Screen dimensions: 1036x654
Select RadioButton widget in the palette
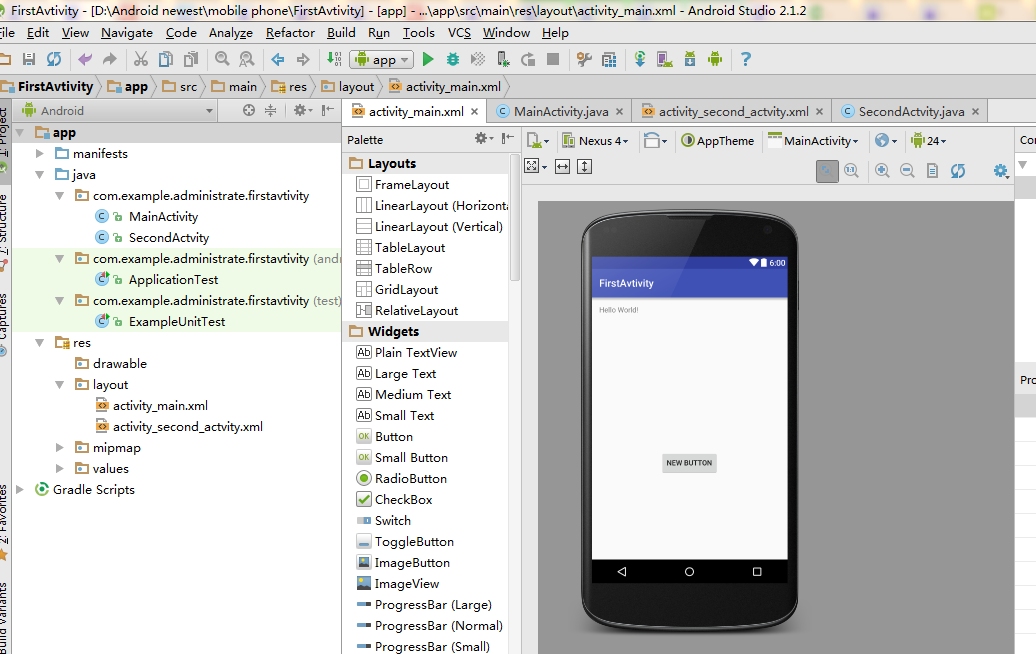(x=410, y=479)
